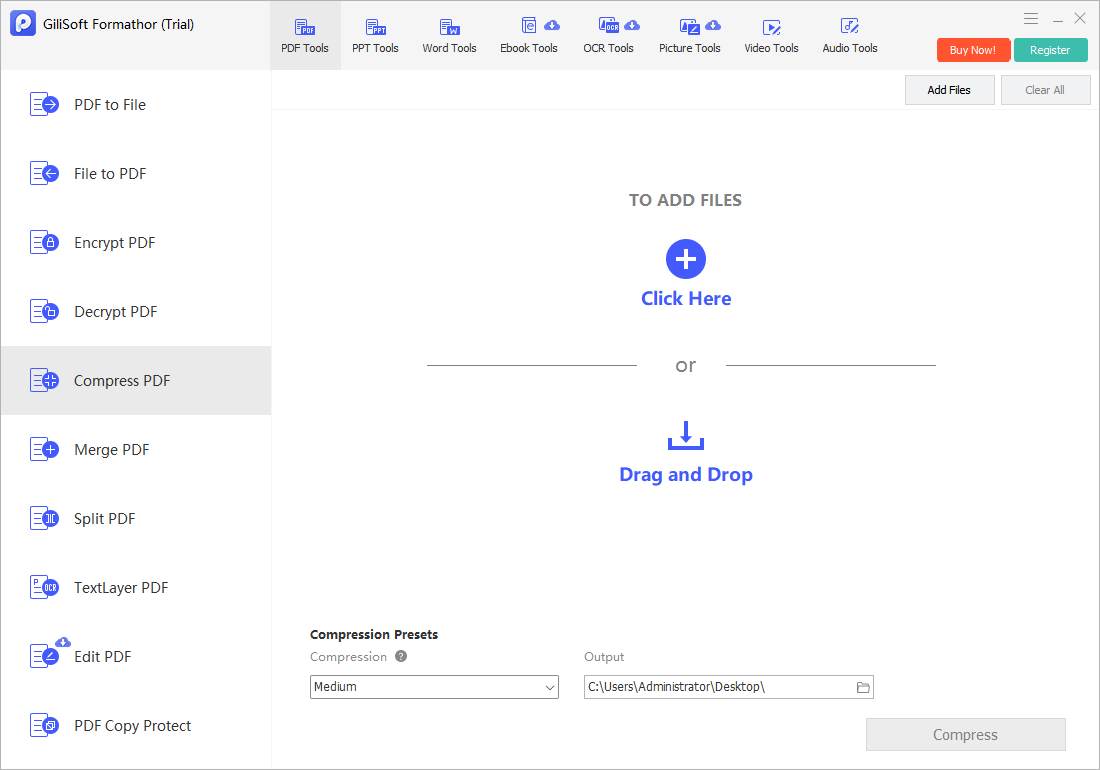Select the PDF to File label
Viewport: 1100px width, 770px height.
[x=110, y=104]
